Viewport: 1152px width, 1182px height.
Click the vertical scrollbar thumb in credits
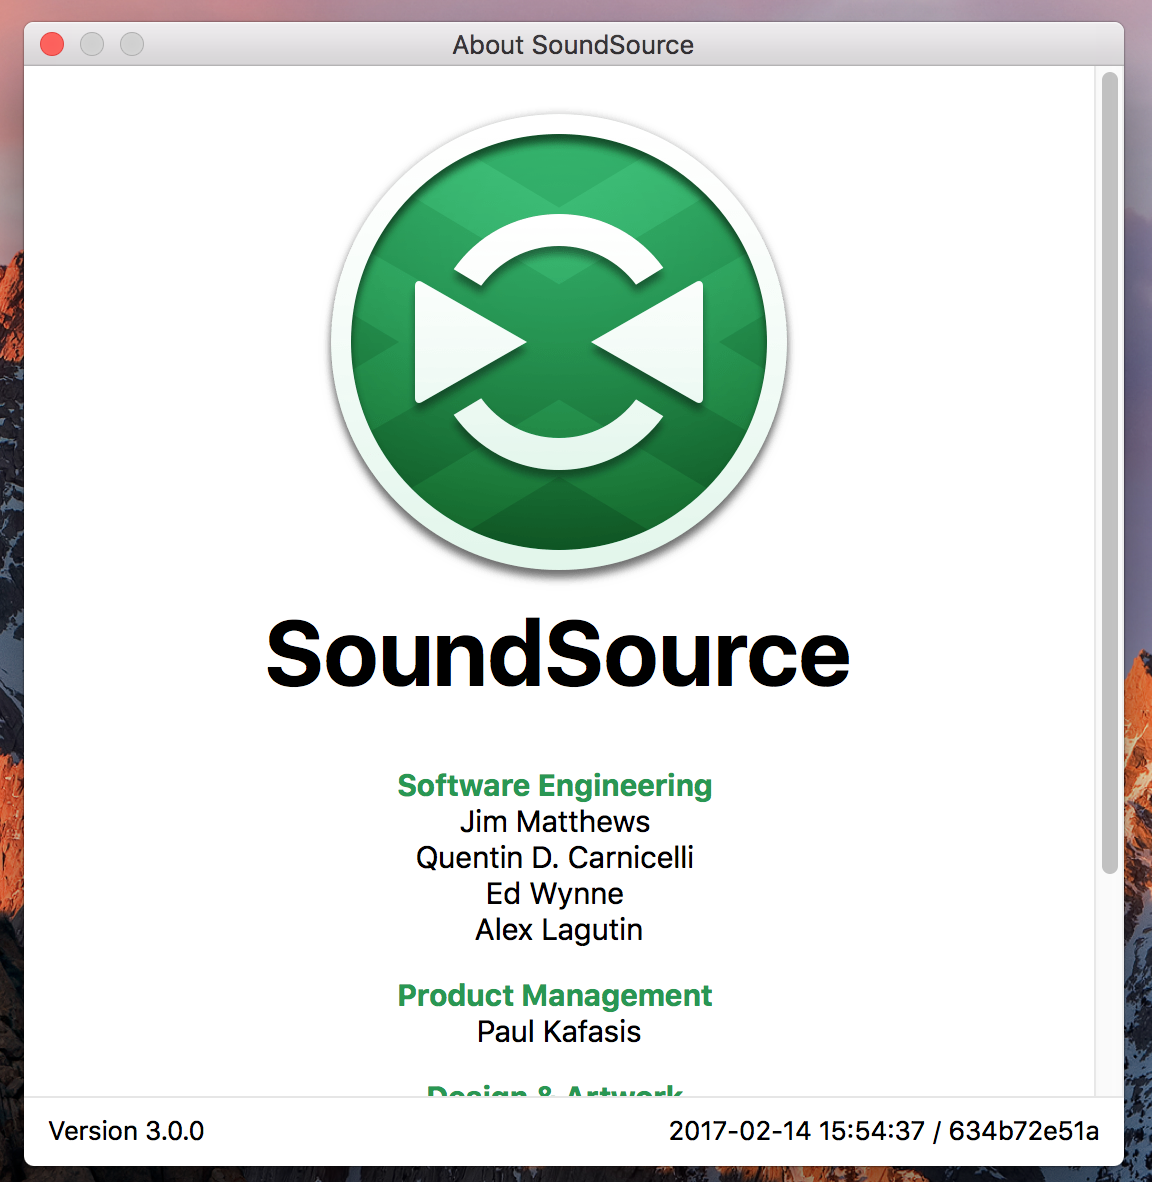(1109, 473)
